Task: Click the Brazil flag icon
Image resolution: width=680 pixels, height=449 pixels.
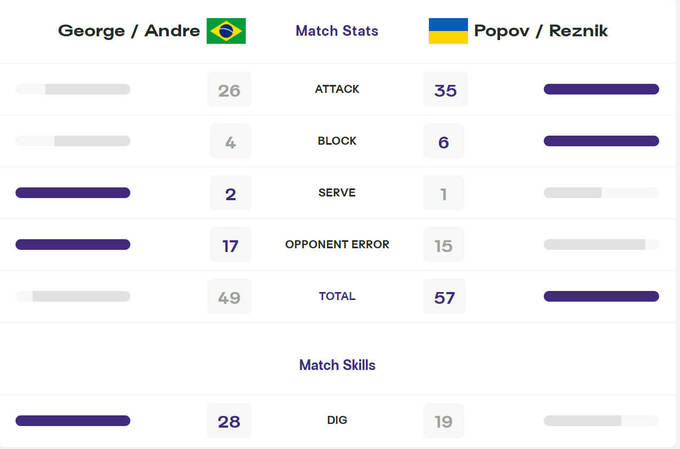Action: (x=226, y=31)
